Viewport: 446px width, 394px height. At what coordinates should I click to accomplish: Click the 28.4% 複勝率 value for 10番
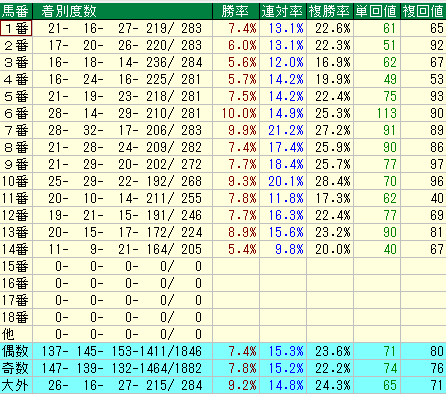pyautogui.click(x=333, y=181)
